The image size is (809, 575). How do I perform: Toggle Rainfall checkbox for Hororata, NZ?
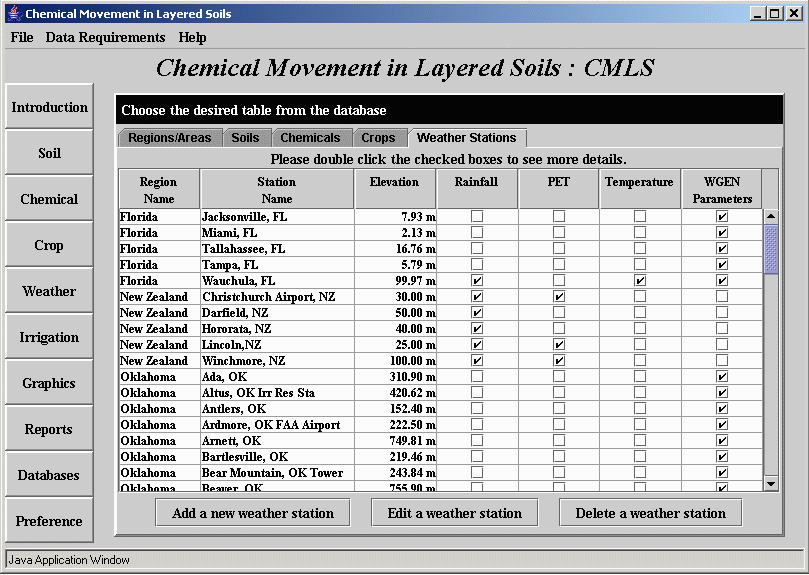(x=477, y=328)
